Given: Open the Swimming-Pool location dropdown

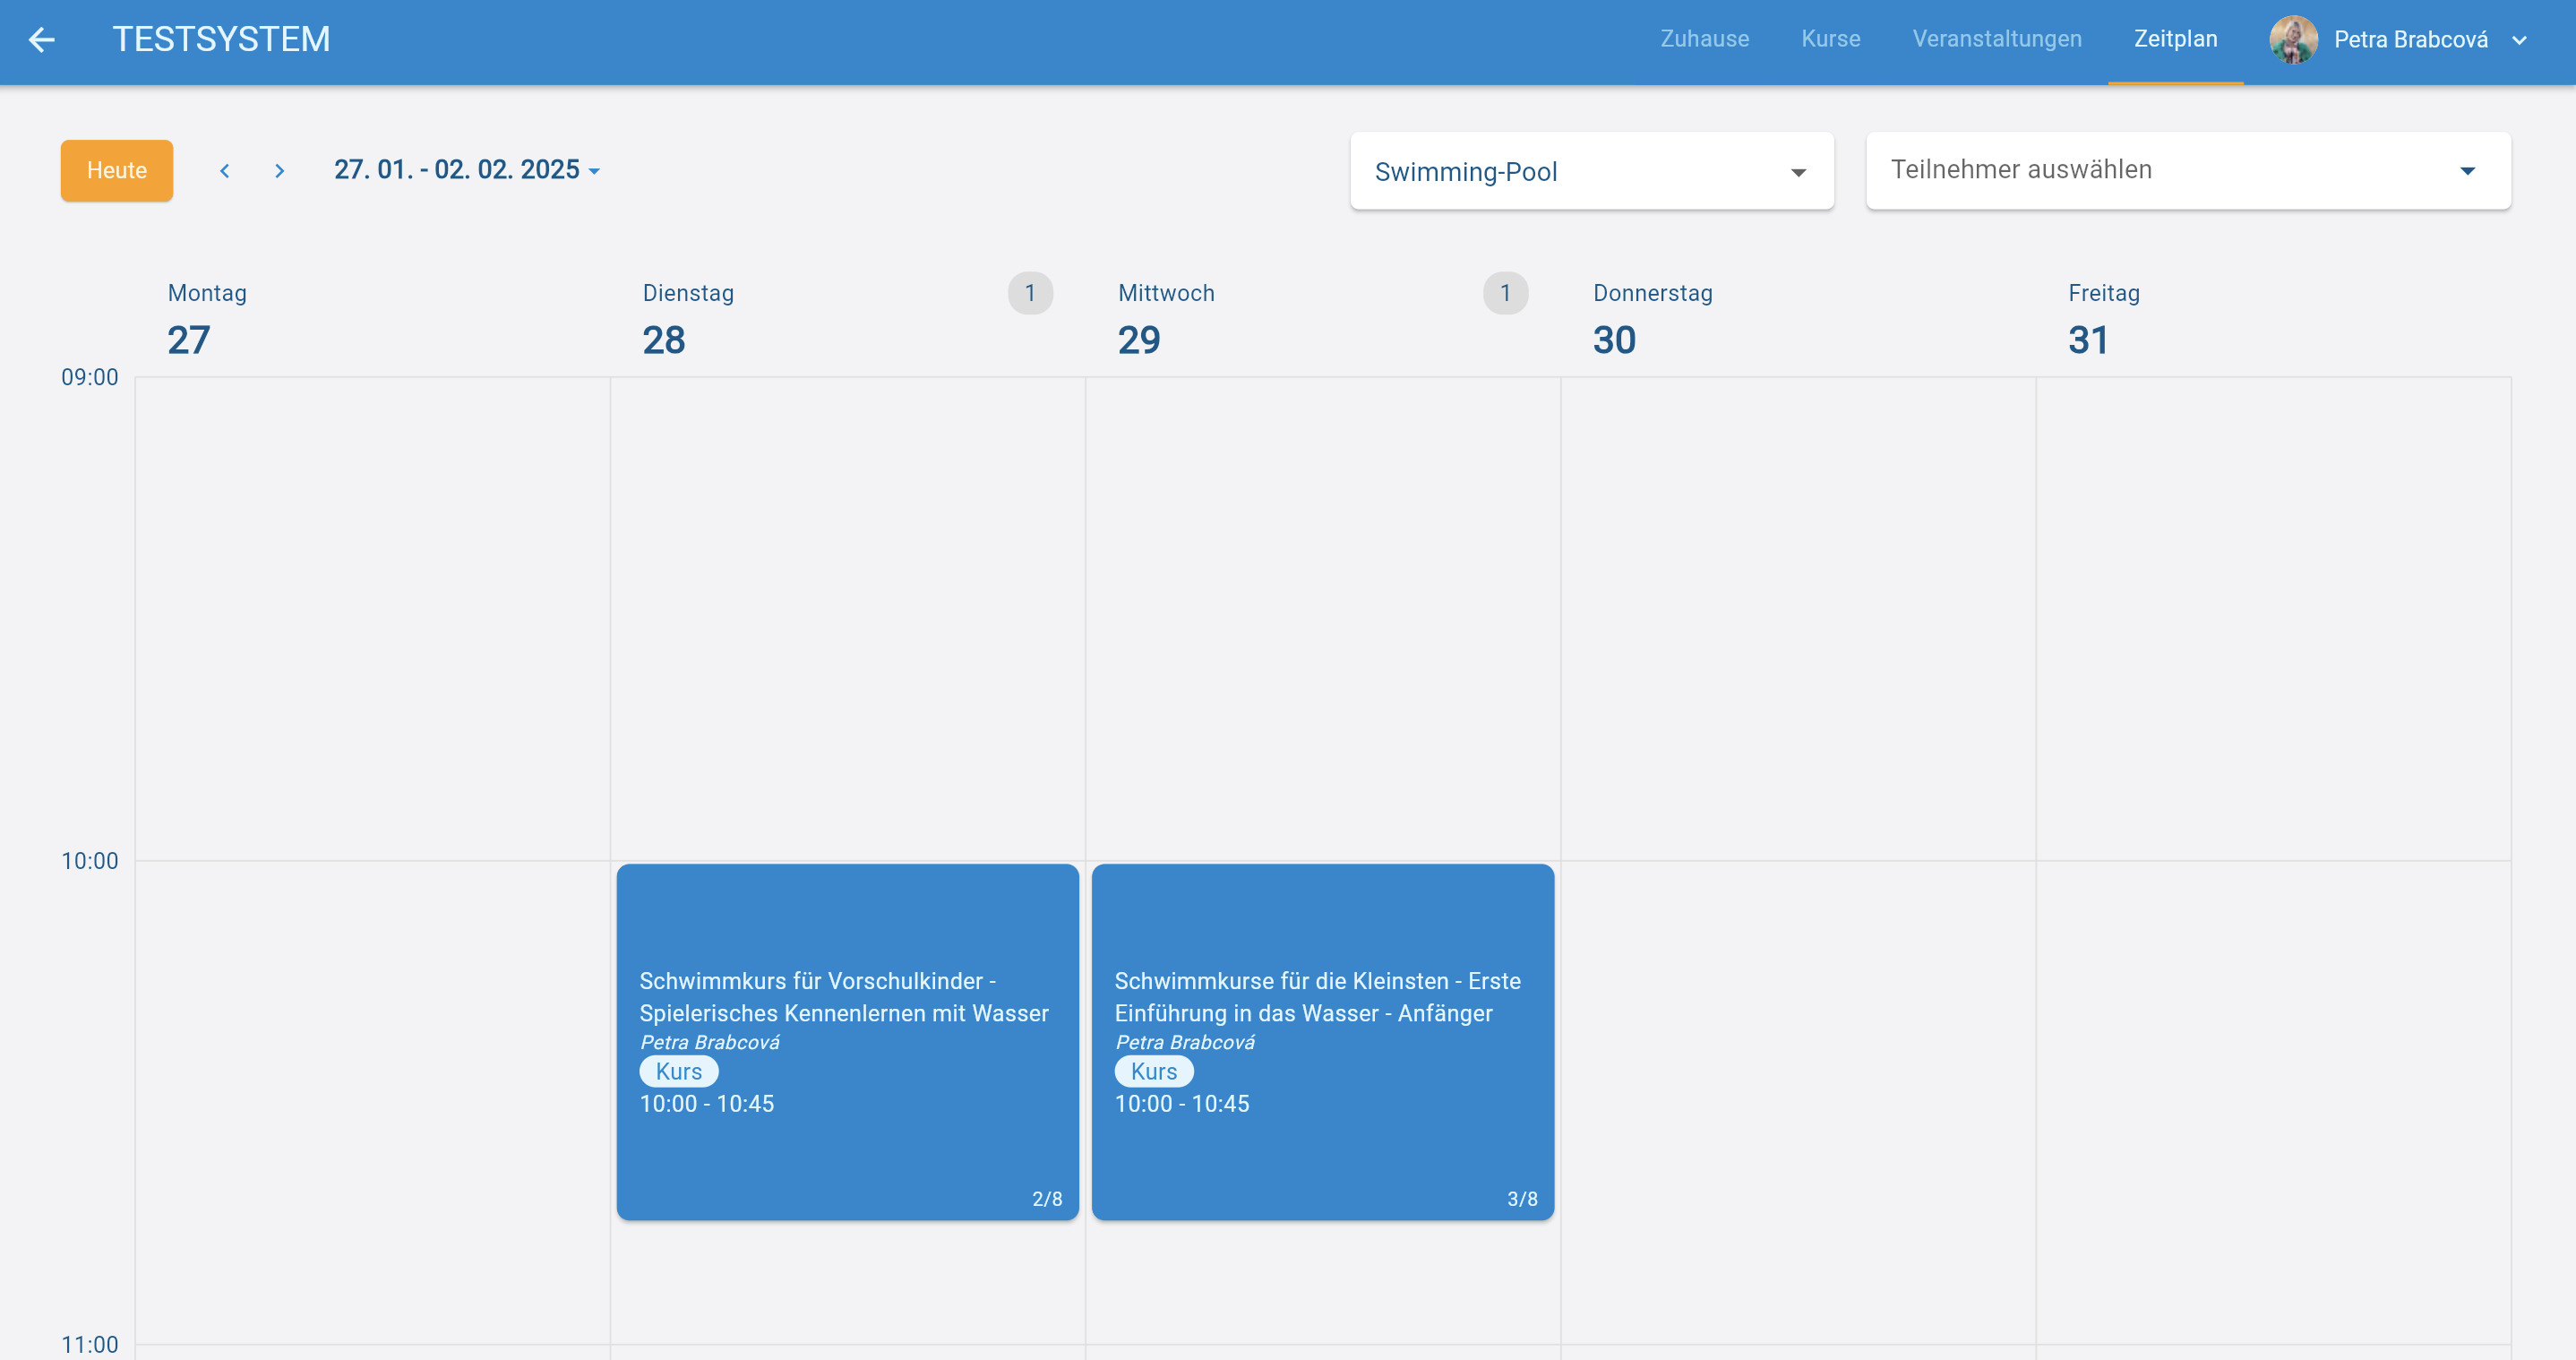Looking at the screenshot, I should 1591,171.
